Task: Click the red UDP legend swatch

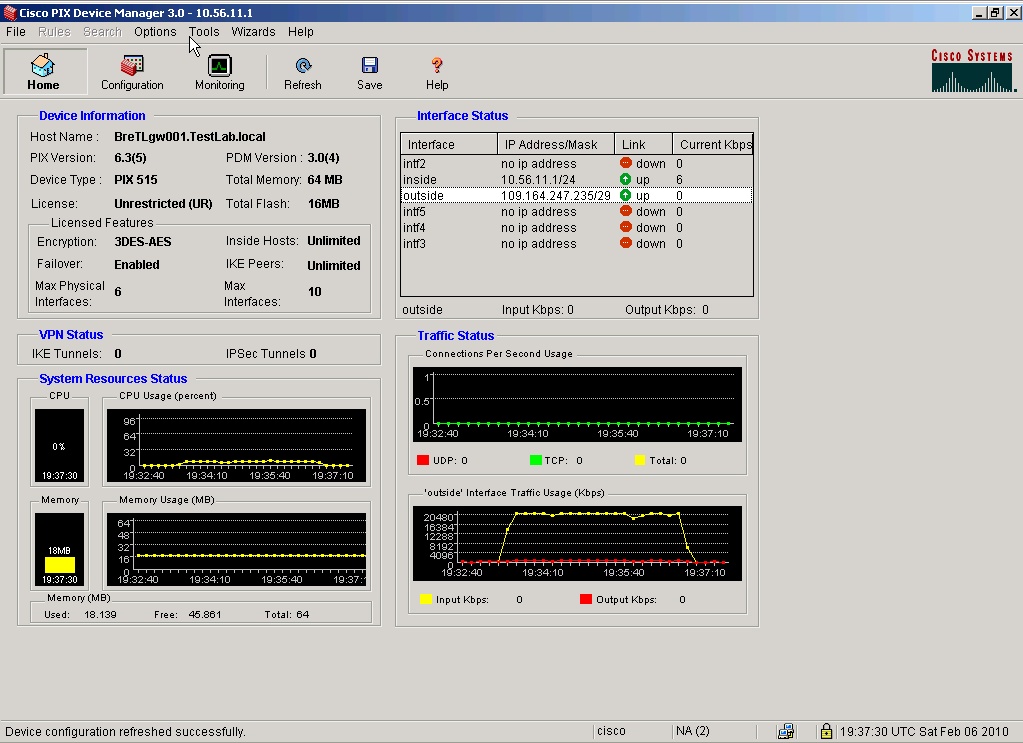Action: (x=423, y=461)
